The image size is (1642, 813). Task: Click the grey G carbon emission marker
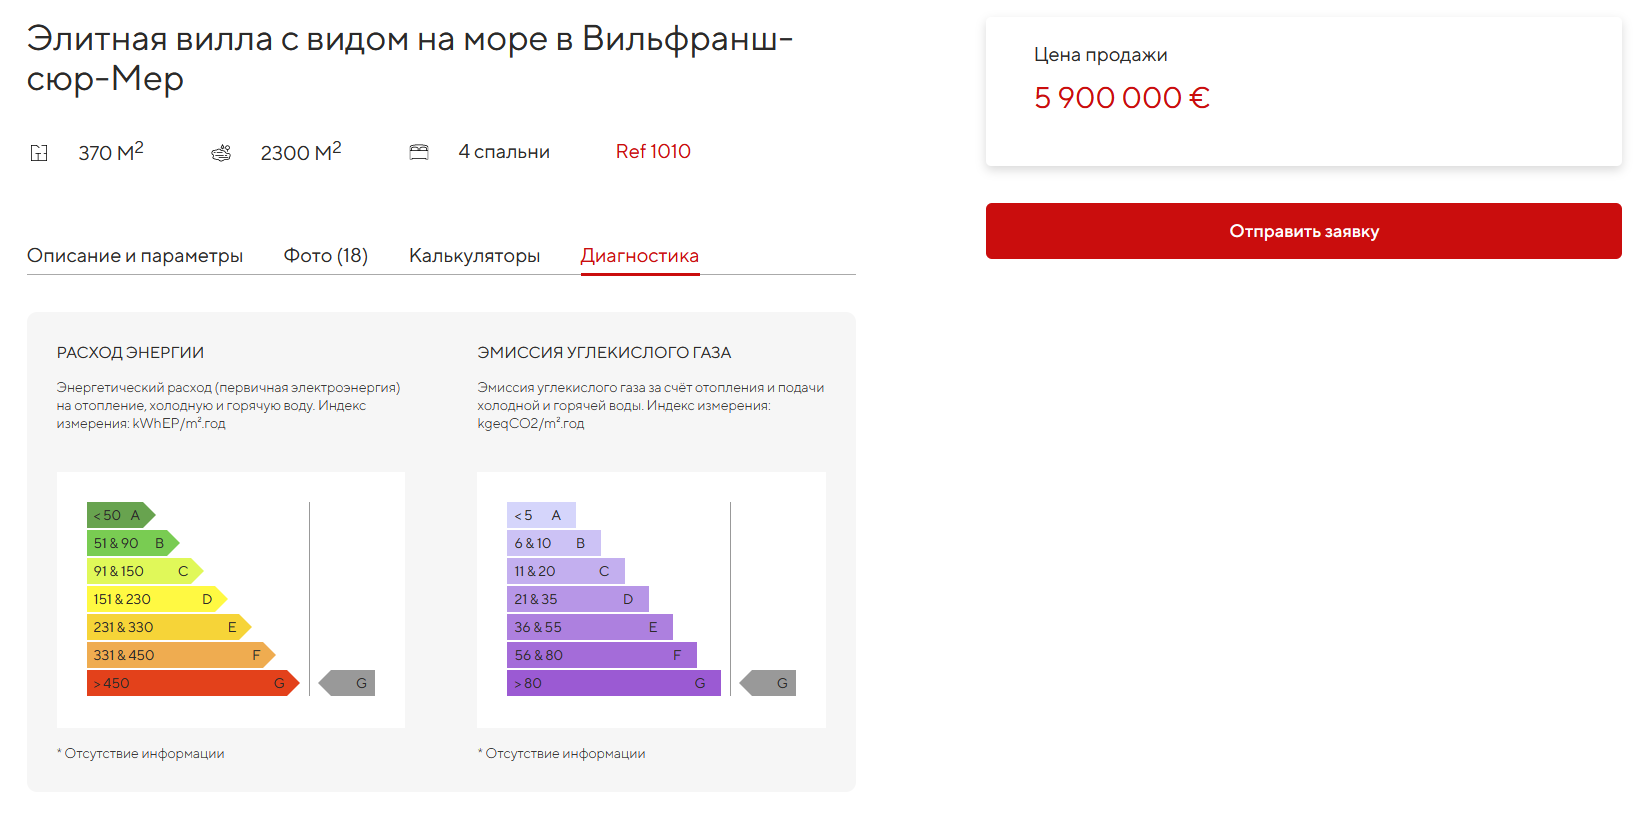click(769, 683)
